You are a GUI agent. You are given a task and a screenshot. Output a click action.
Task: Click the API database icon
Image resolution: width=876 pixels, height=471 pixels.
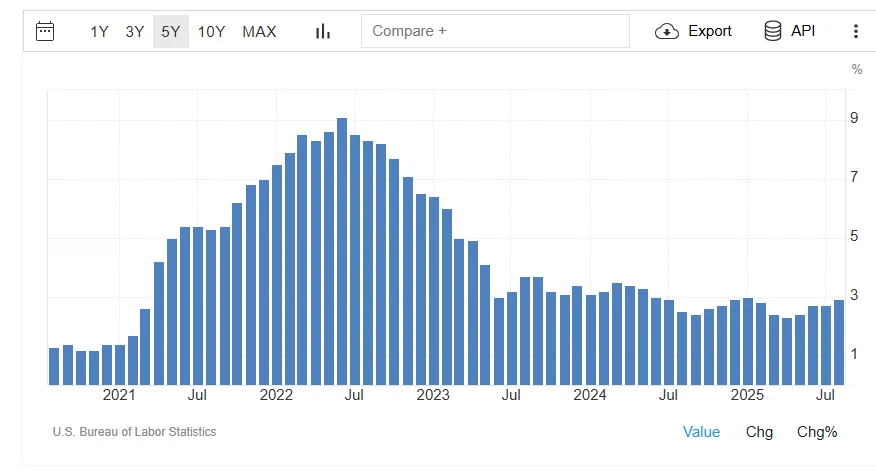pos(773,31)
